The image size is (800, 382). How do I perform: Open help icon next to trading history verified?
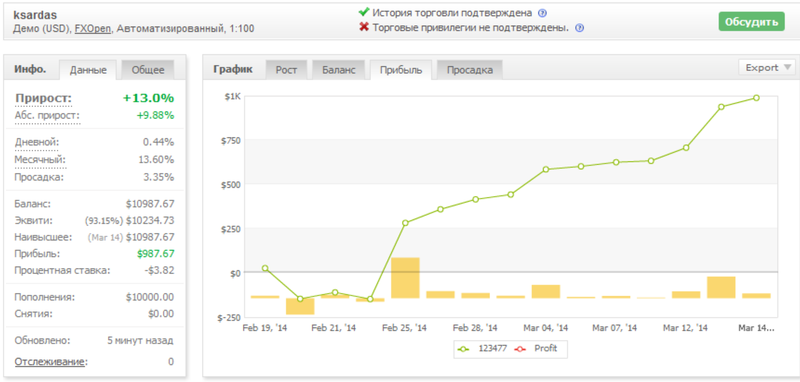[542, 13]
